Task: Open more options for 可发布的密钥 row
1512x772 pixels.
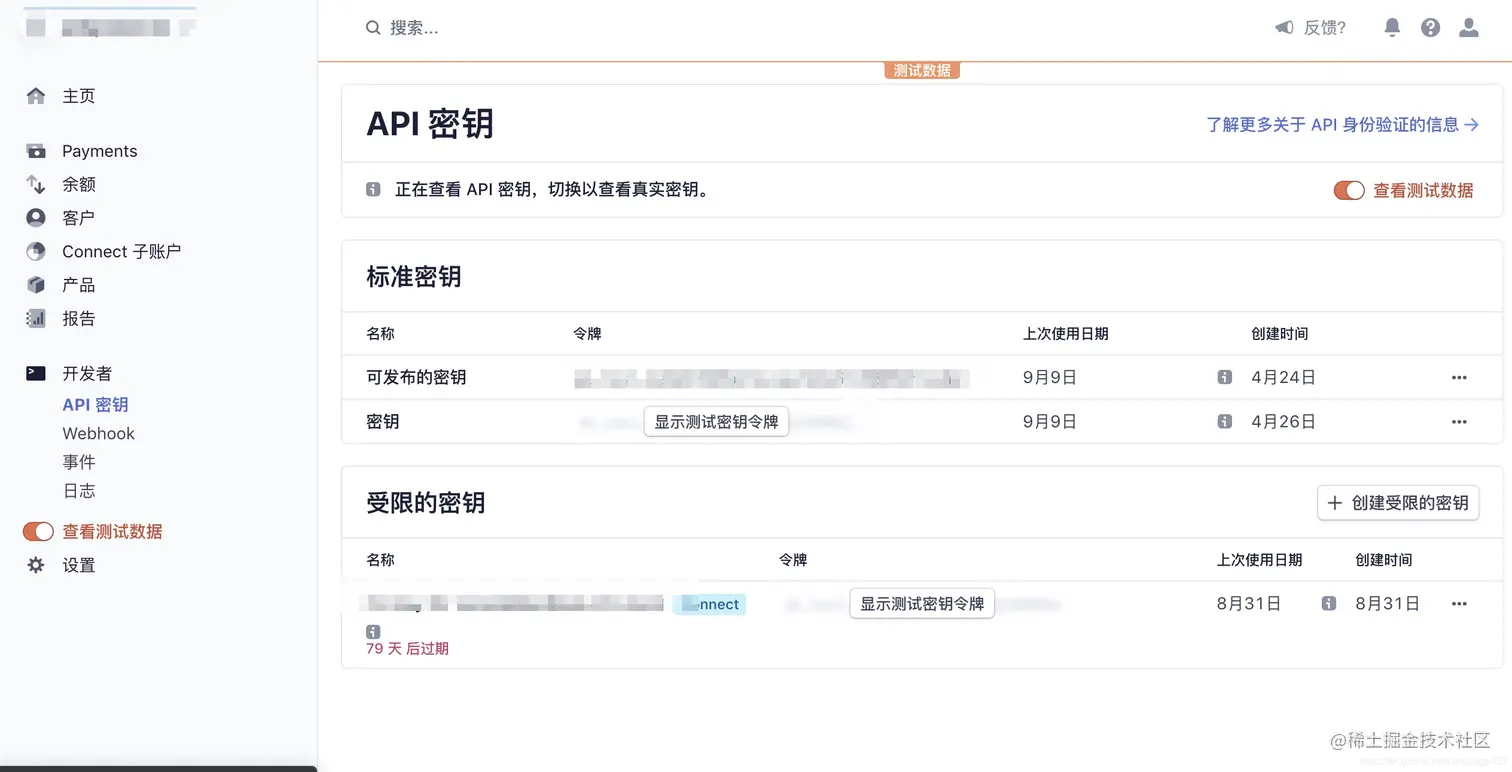Action: click(x=1459, y=377)
